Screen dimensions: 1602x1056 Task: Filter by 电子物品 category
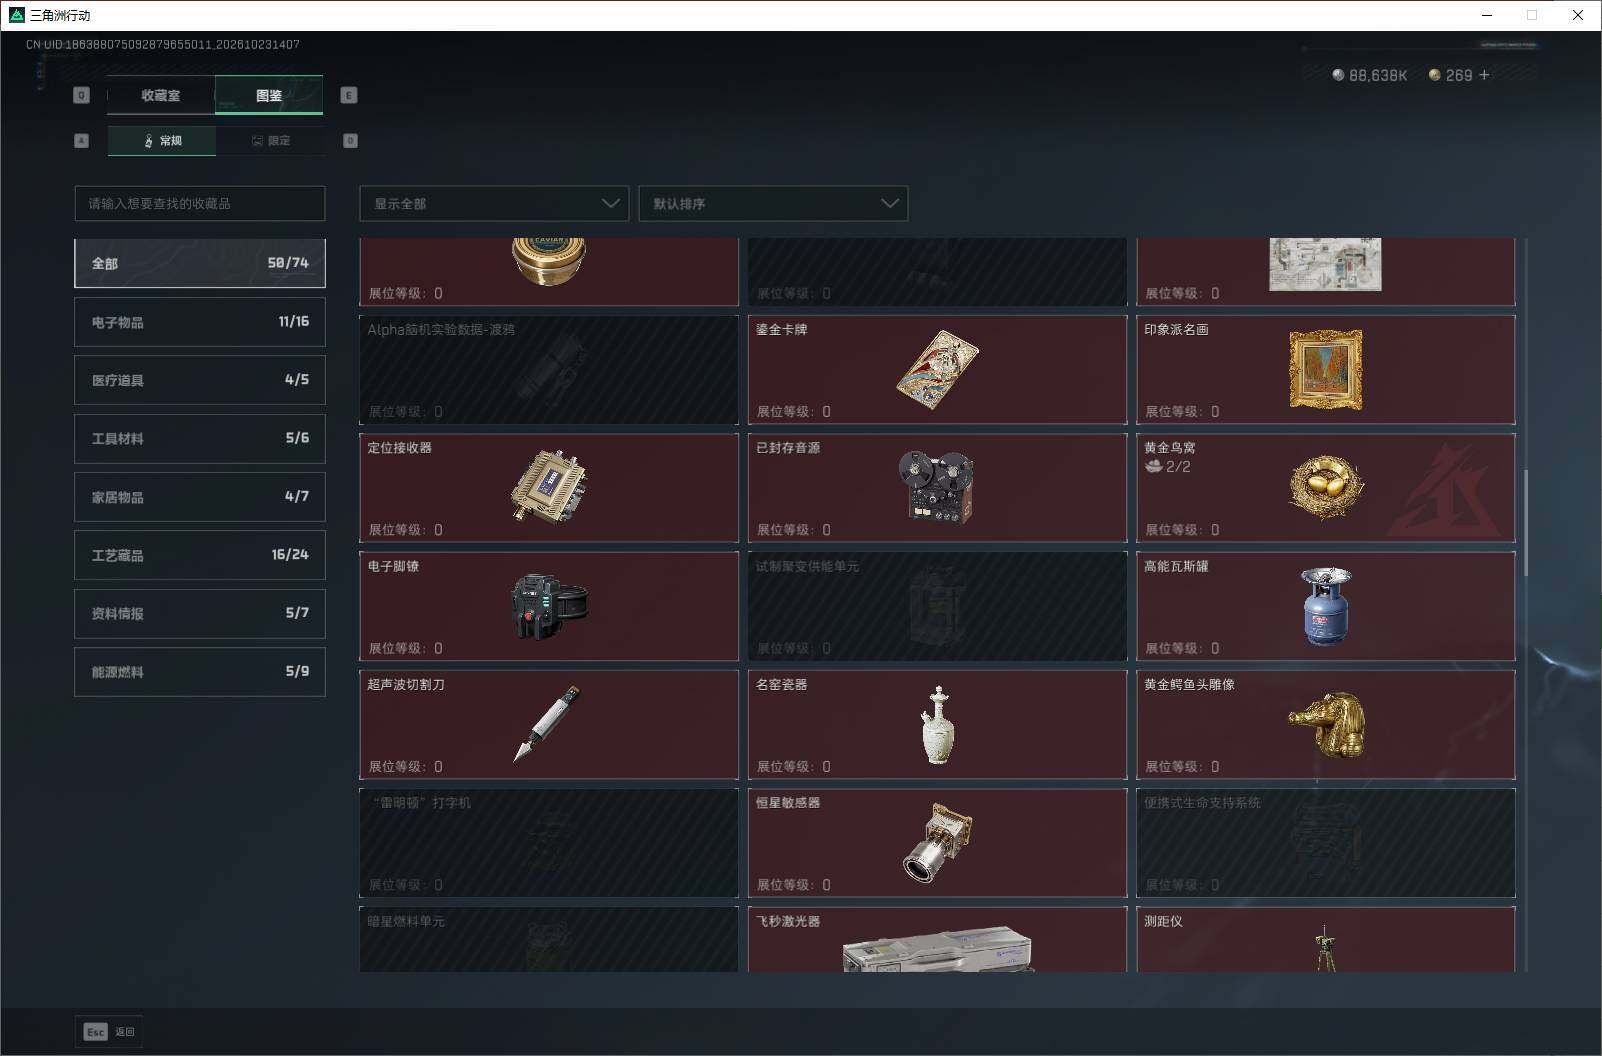[200, 322]
